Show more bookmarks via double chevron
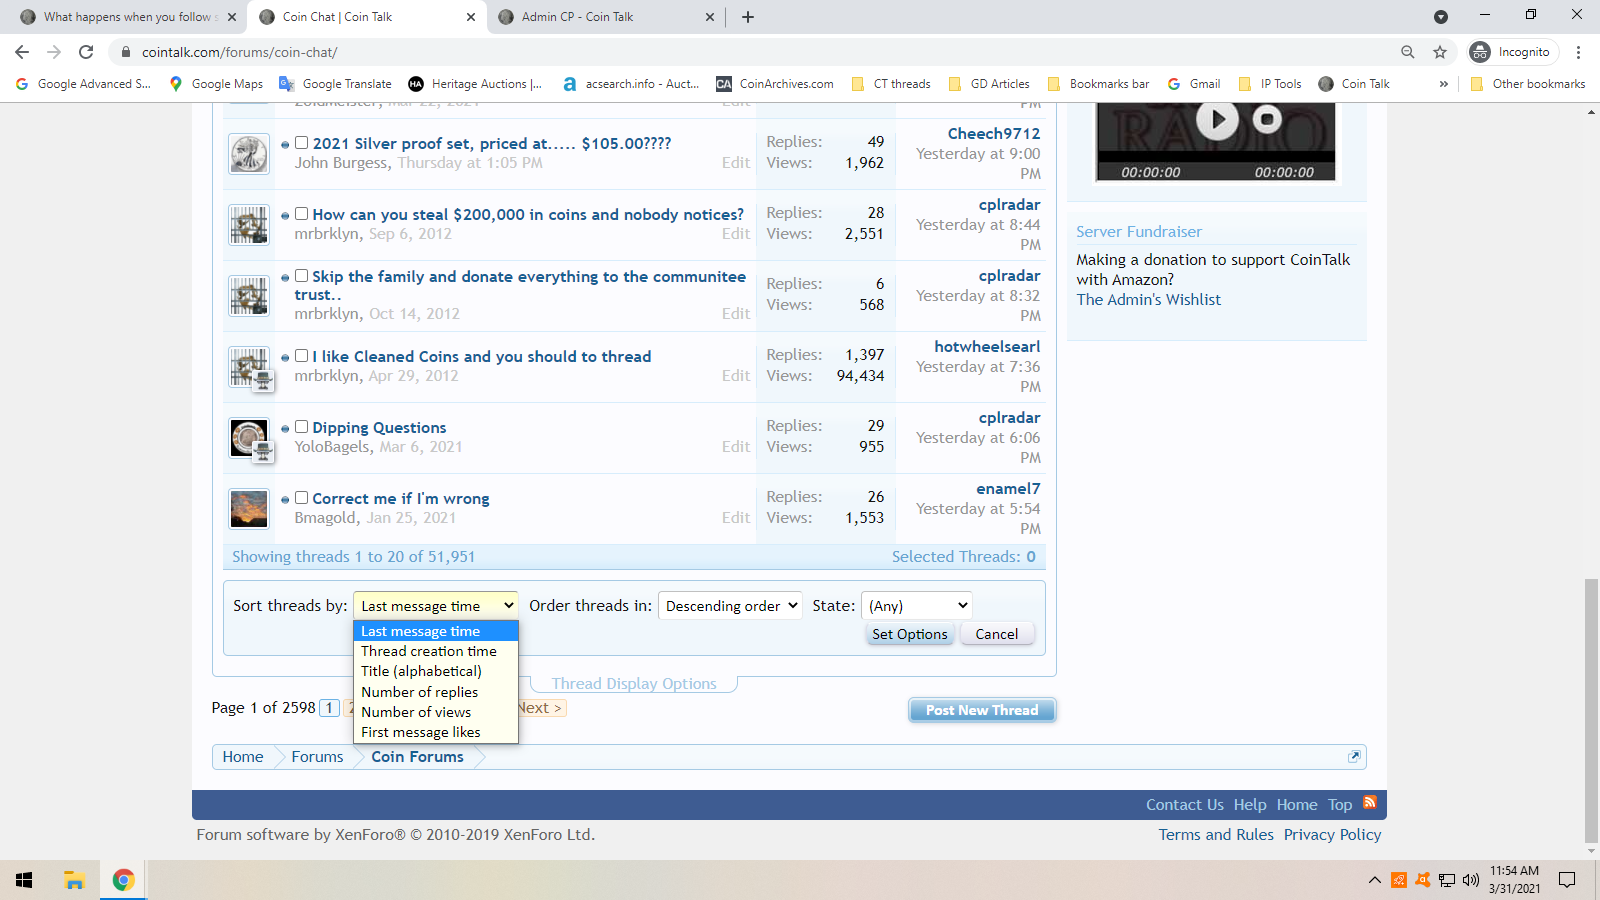Viewport: 1600px width, 900px height. tap(1443, 84)
